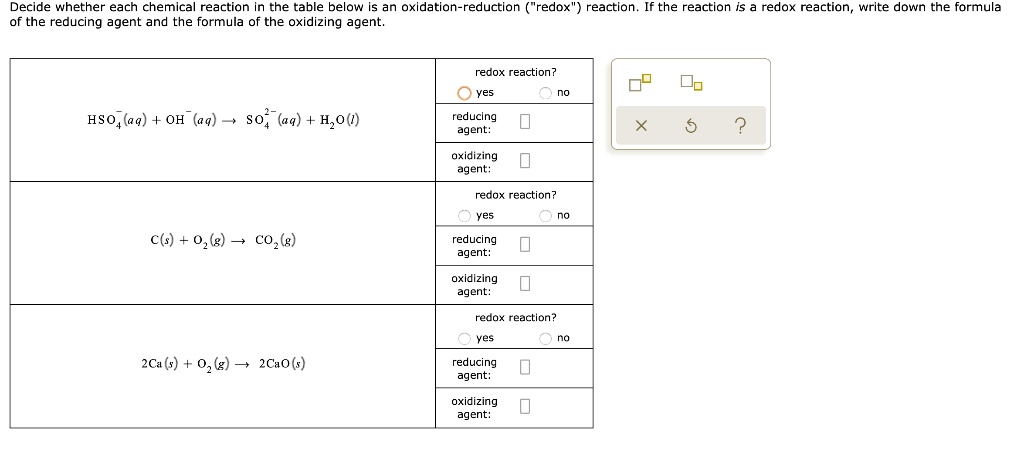Click oxidizing agent box for HSO4 reaction
Viewport: 1024px width, 465px height.
coord(525,162)
